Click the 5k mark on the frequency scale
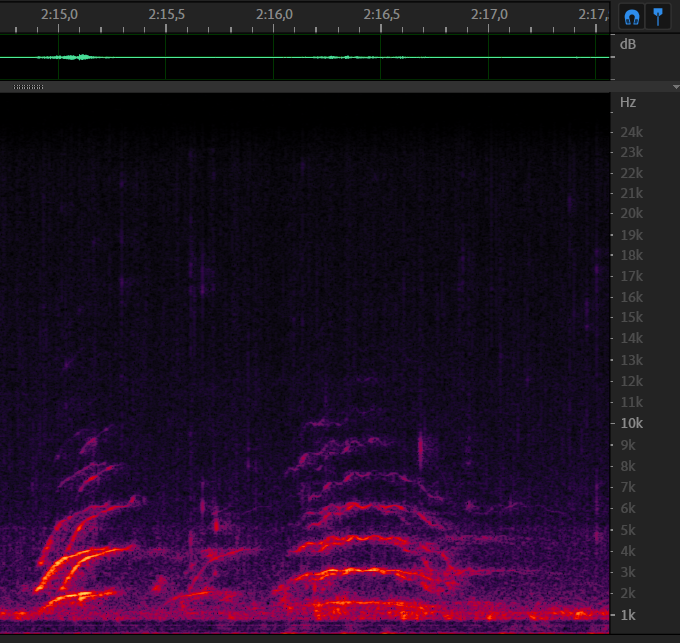 point(628,530)
